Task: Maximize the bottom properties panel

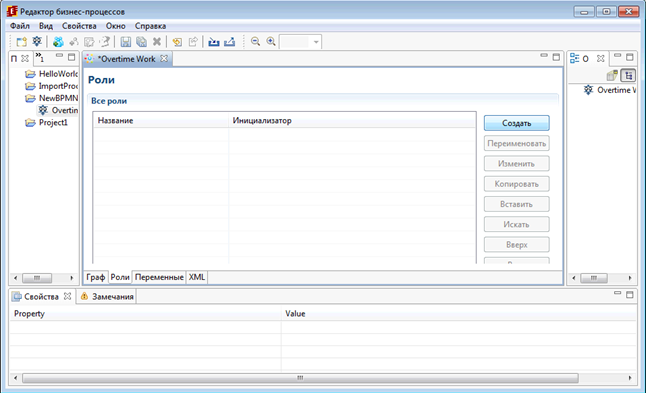Action: coord(630,294)
